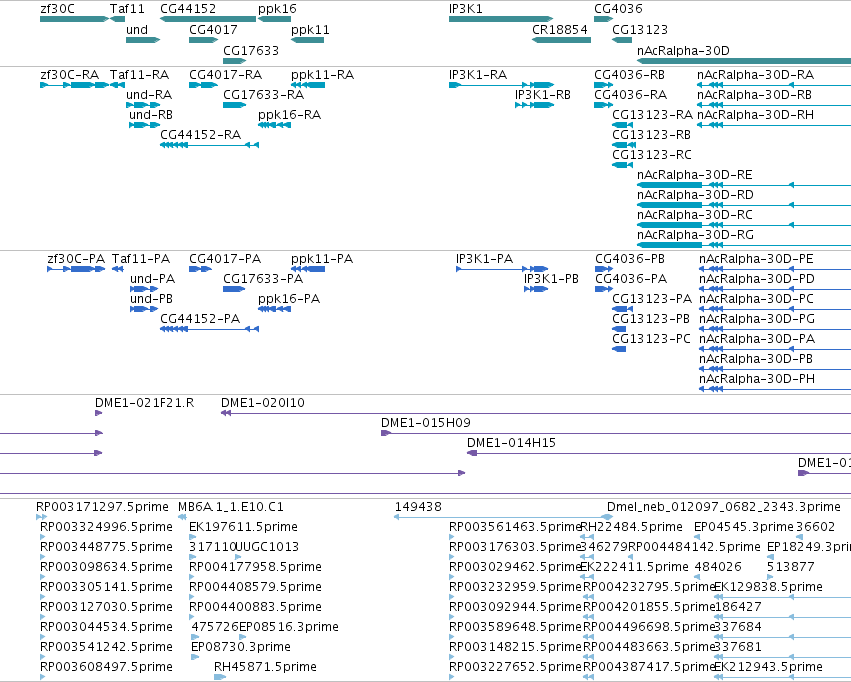This screenshot has width=851, height=682.
Task: Select the ppk11 gene feature
Action: [308, 40]
